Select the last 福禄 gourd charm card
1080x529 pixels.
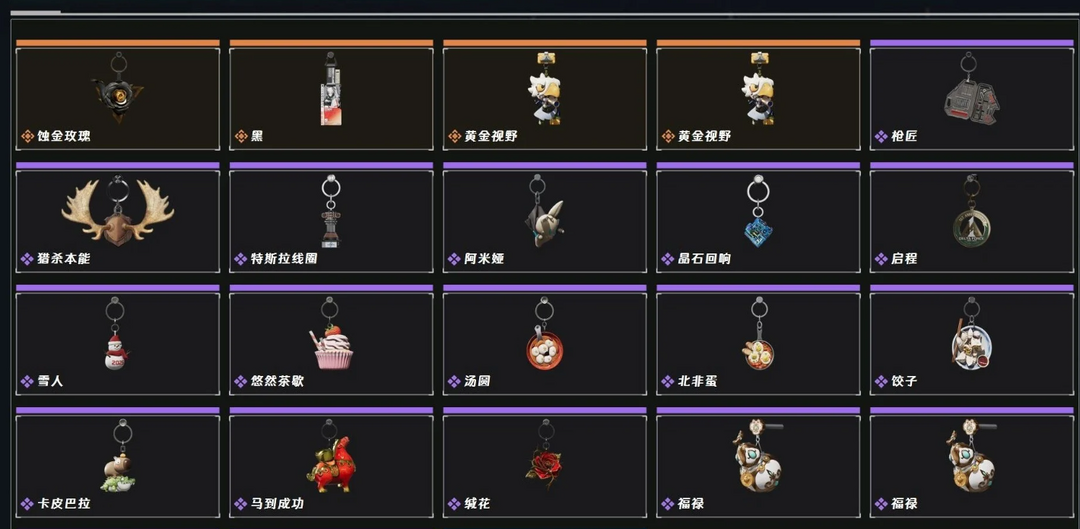972,466
